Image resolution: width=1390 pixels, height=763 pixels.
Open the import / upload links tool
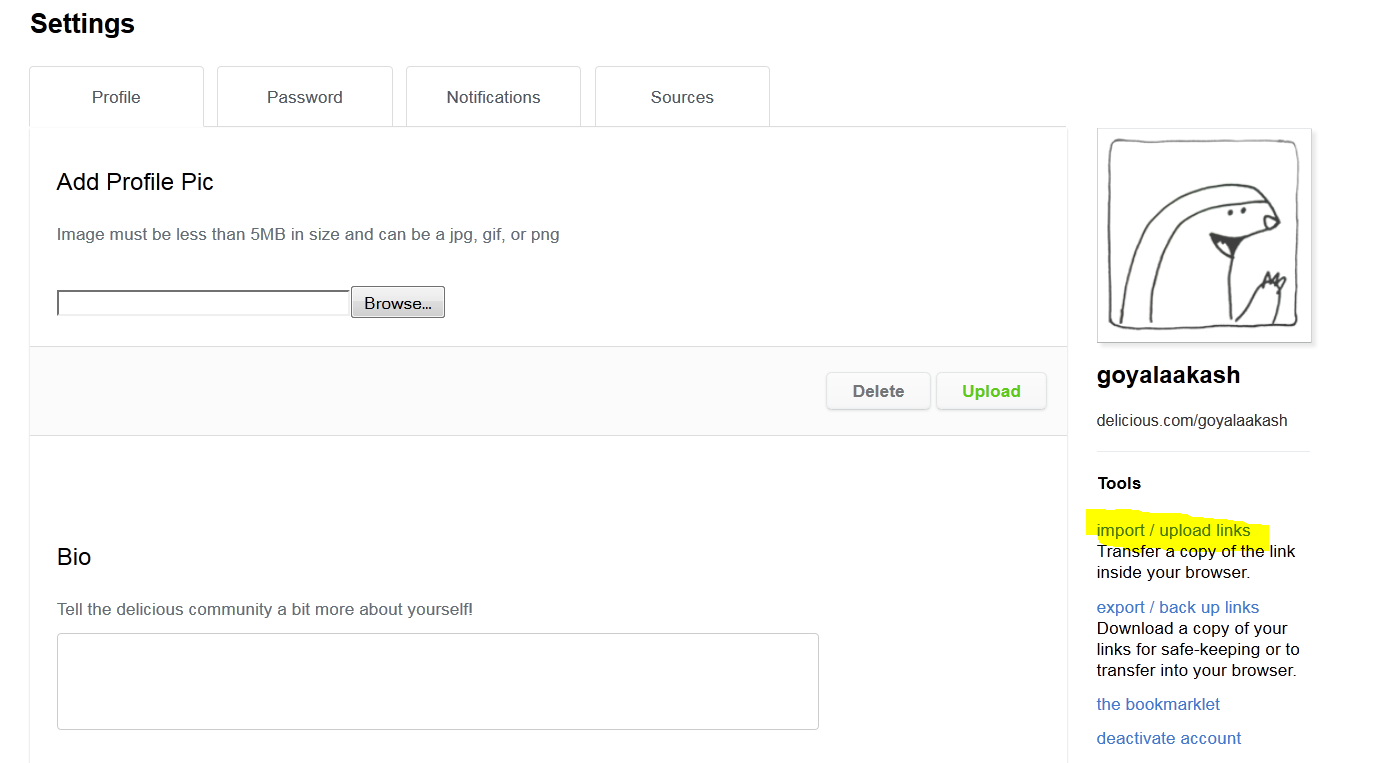pyautogui.click(x=1173, y=530)
